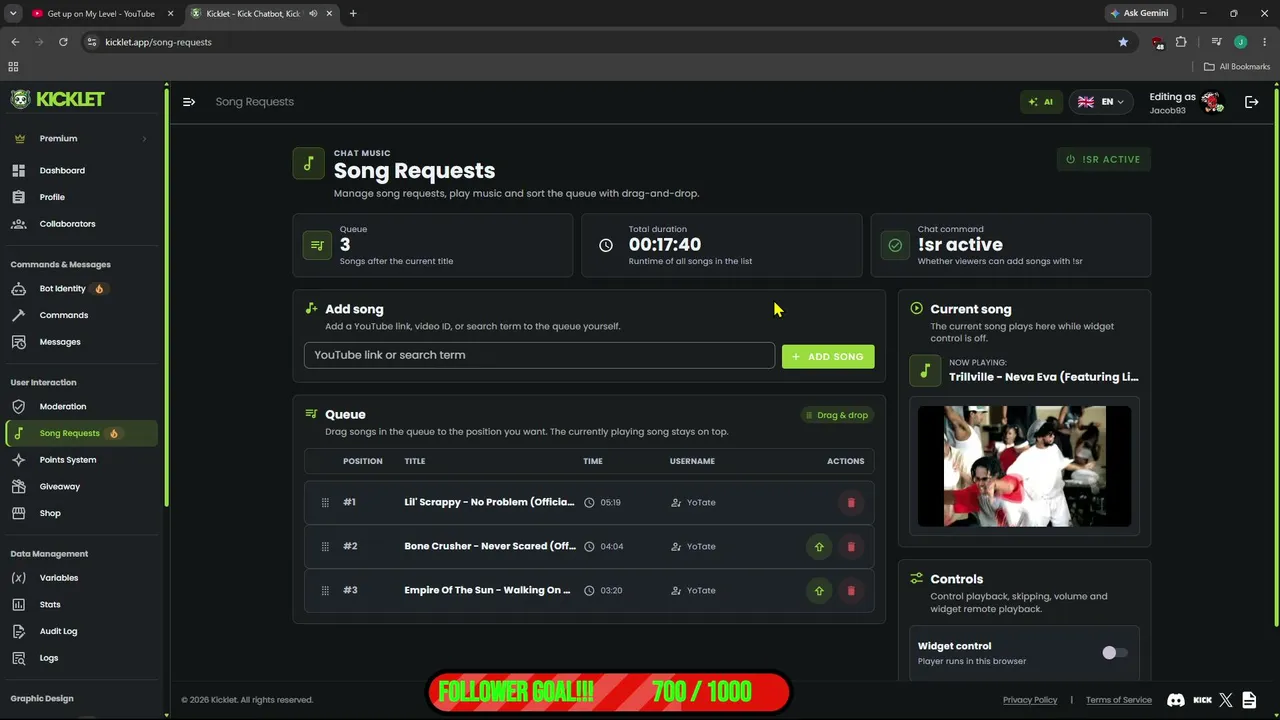This screenshot has height=720, width=1280.
Task: Open Variables in the sidebar
Action: (79, 578)
